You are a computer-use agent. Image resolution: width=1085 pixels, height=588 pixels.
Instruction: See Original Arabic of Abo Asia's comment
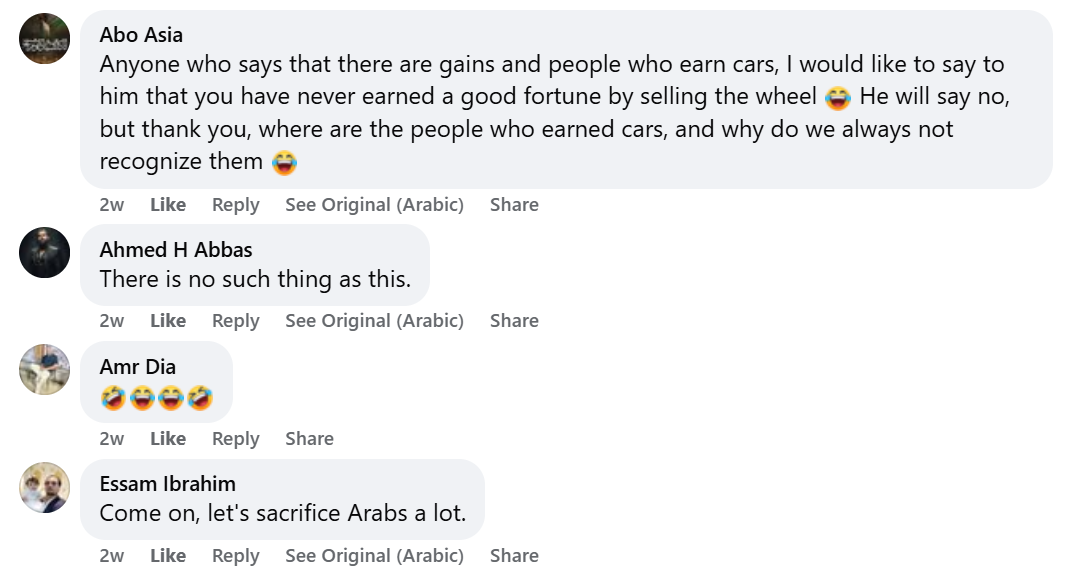pos(374,205)
